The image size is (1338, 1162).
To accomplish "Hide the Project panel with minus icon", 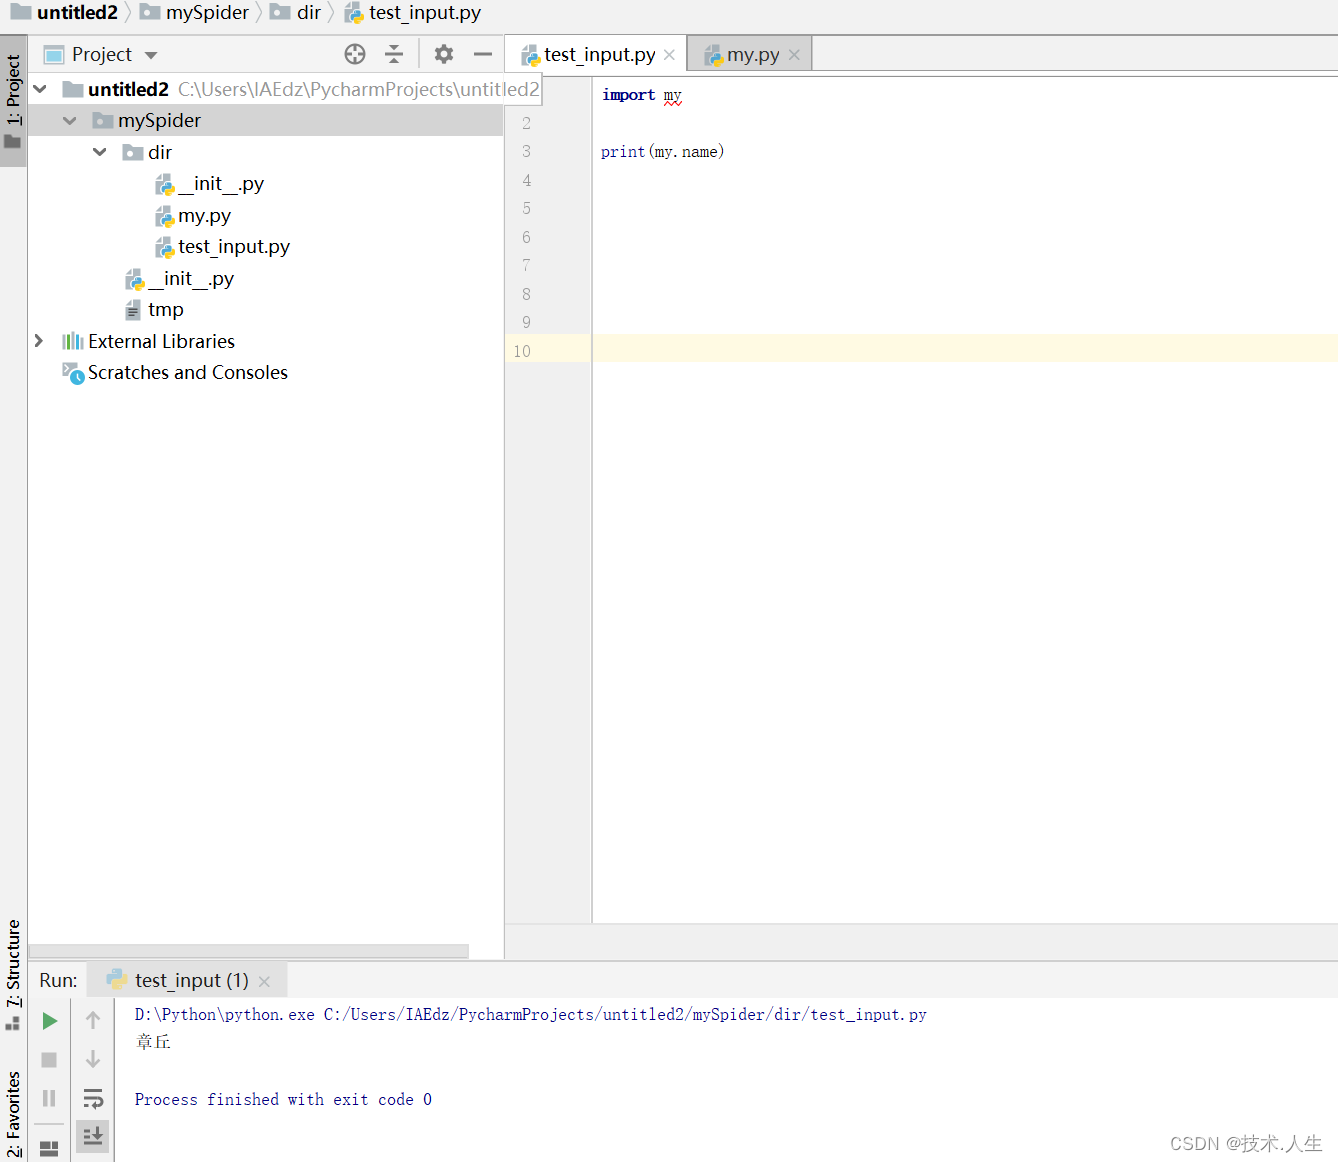I will click(483, 54).
